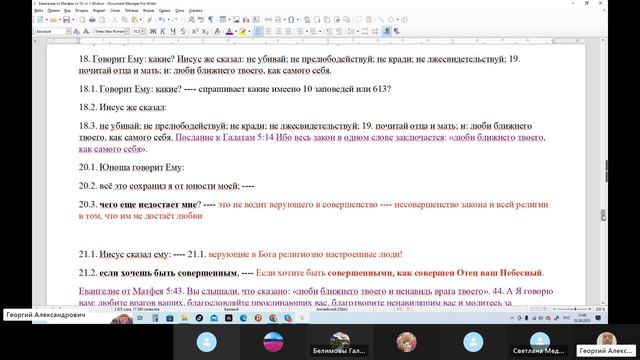
Task: Click the Insert image icon
Action: point(236,20)
